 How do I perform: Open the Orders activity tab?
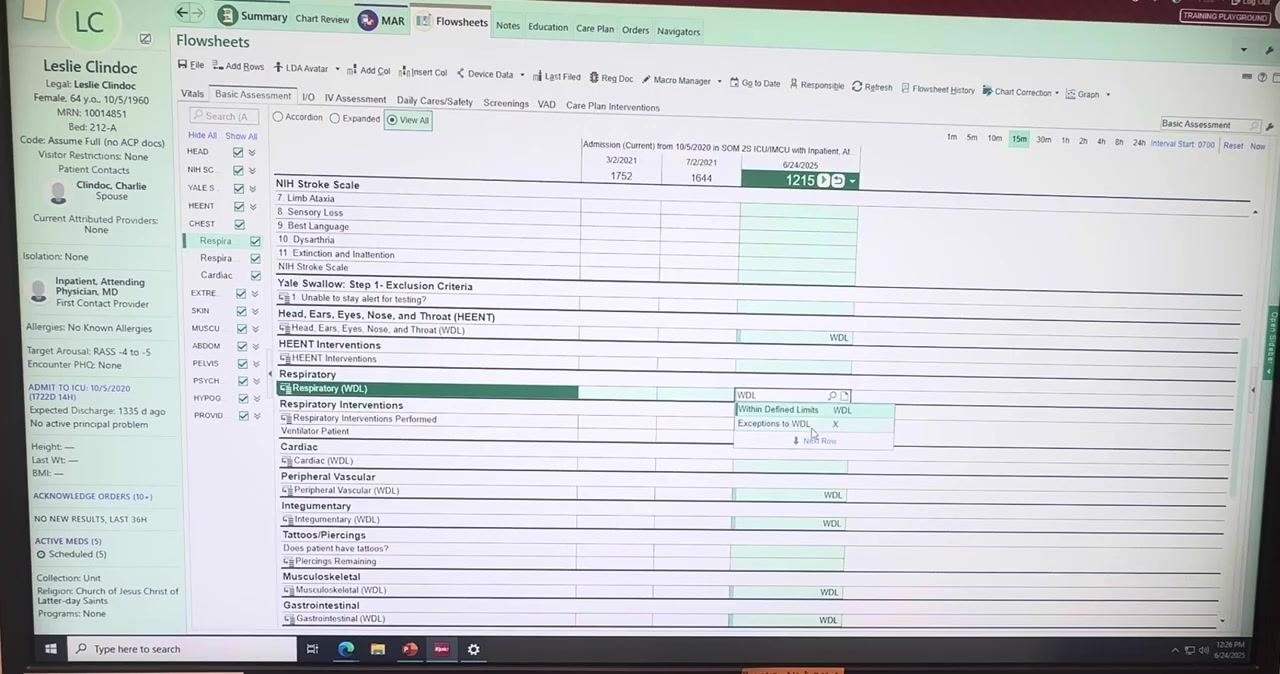[x=635, y=30]
